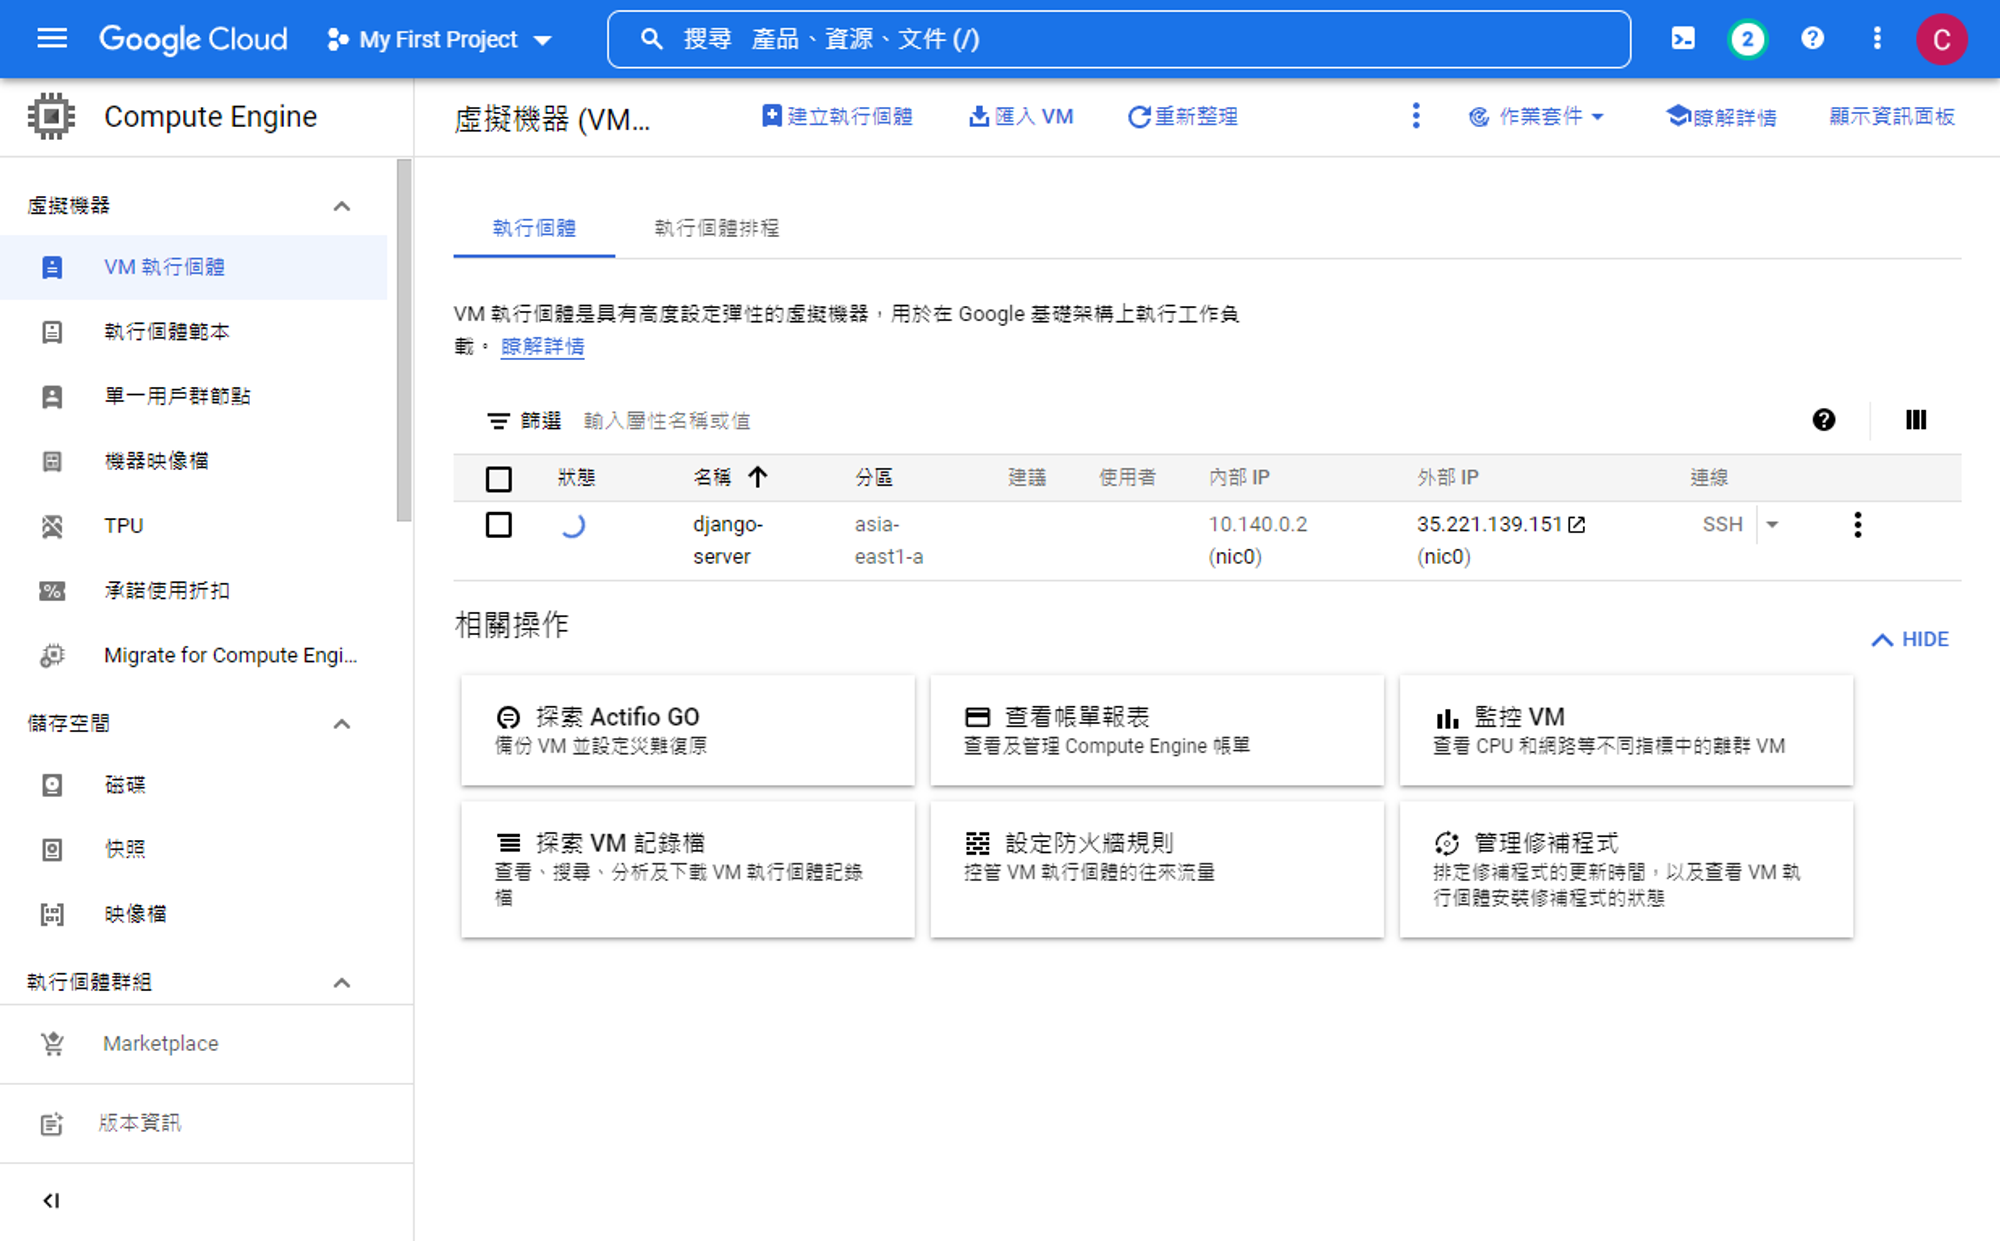Open toolbar overflow three-dot menu
The width and height of the screenshot is (2000, 1241).
pyautogui.click(x=1416, y=117)
